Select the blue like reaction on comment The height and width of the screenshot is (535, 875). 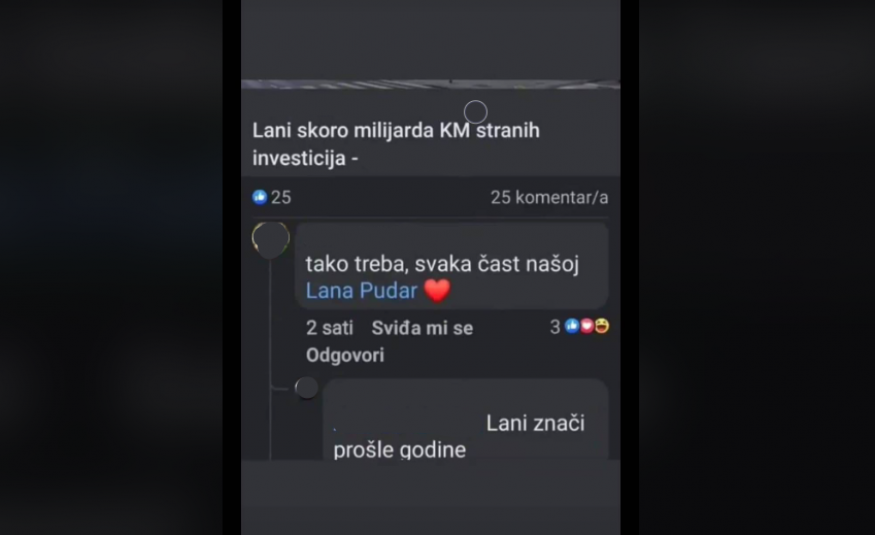tap(571, 326)
